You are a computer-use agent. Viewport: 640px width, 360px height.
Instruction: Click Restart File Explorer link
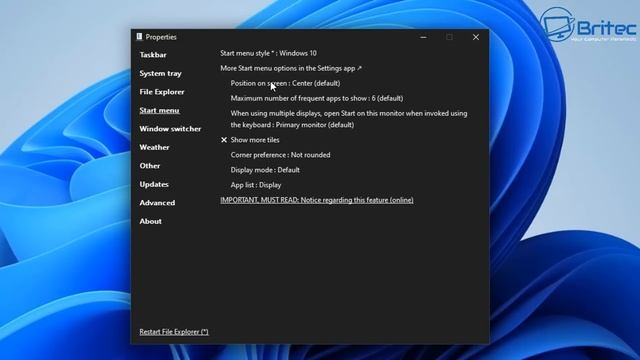[x=174, y=332]
